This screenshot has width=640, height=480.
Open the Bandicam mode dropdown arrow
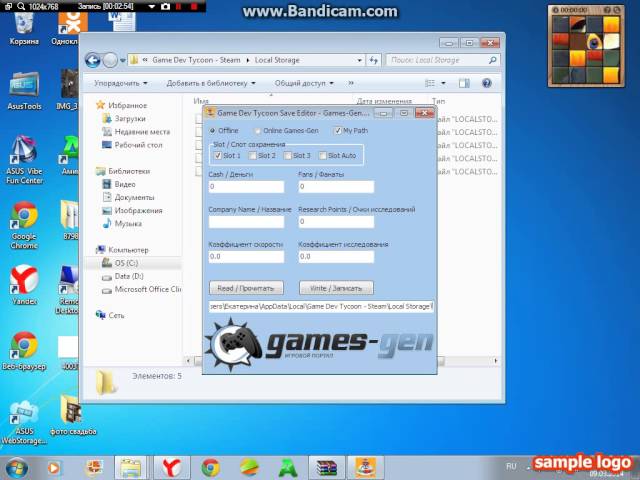pos(151,7)
